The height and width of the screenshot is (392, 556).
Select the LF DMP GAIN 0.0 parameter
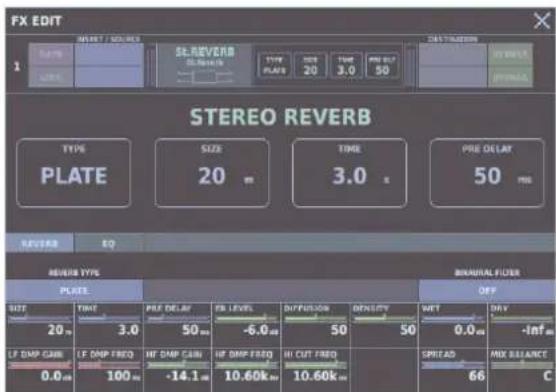pyautogui.click(x=40, y=370)
